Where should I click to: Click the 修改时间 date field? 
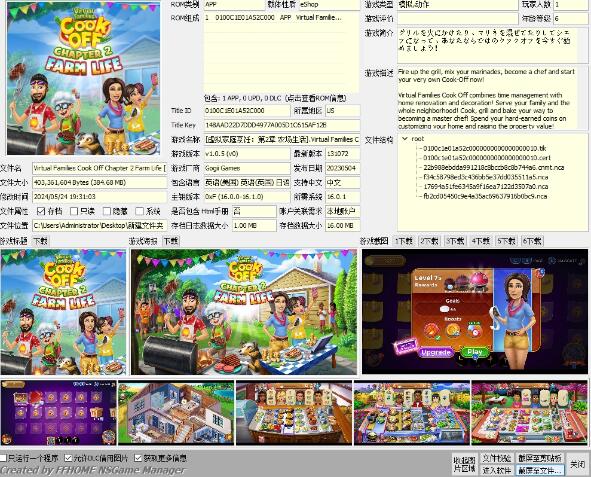pyautogui.click(x=100, y=197)
